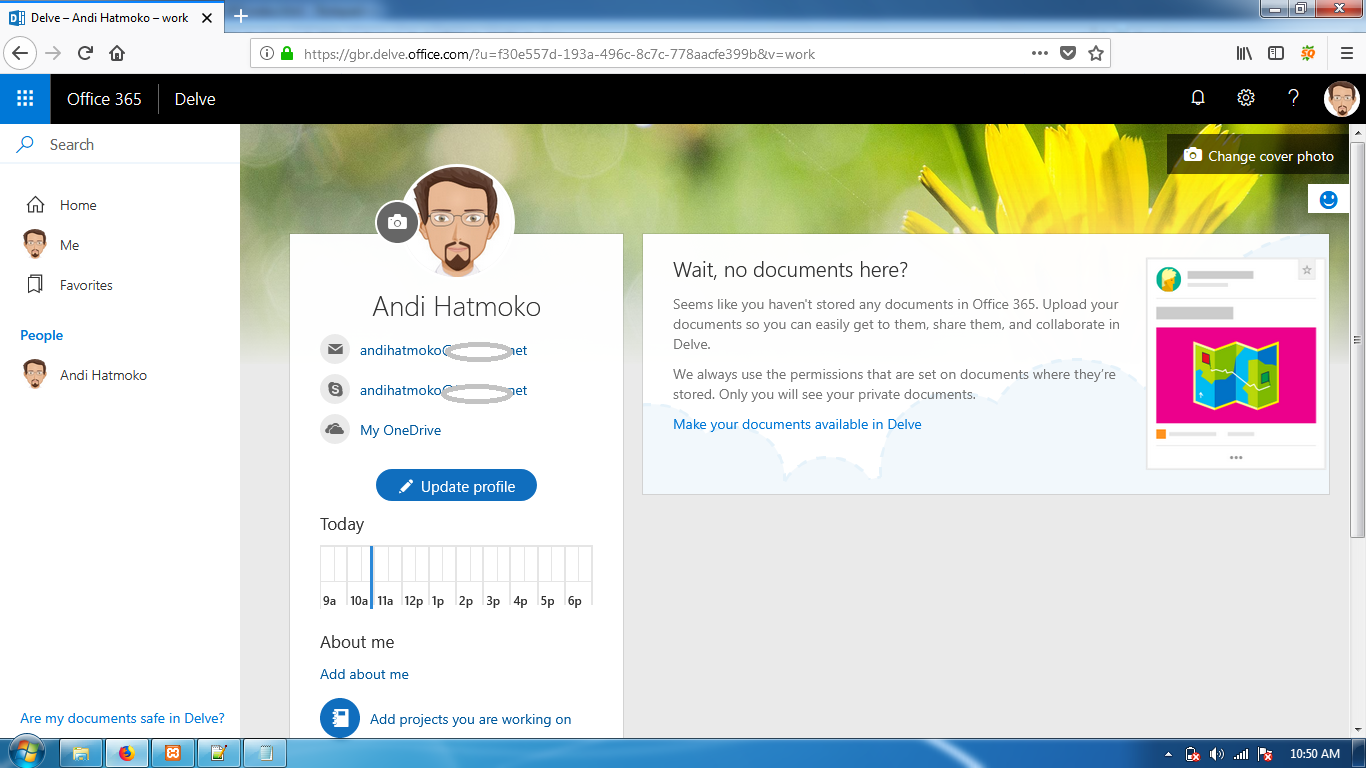Open the Firefox hamburger menu
Screen dimensions: 1366x768
coord(1345,53)
